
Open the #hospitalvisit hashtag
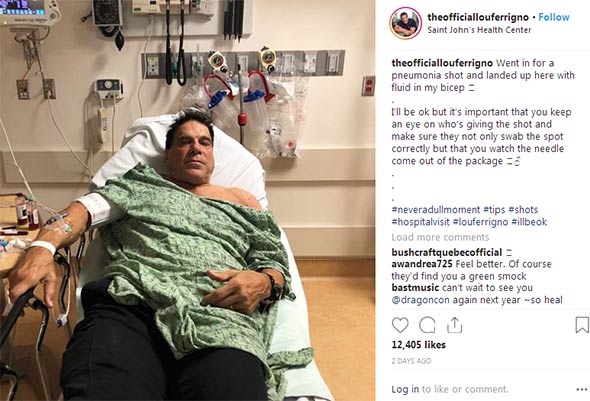point(421,222)
